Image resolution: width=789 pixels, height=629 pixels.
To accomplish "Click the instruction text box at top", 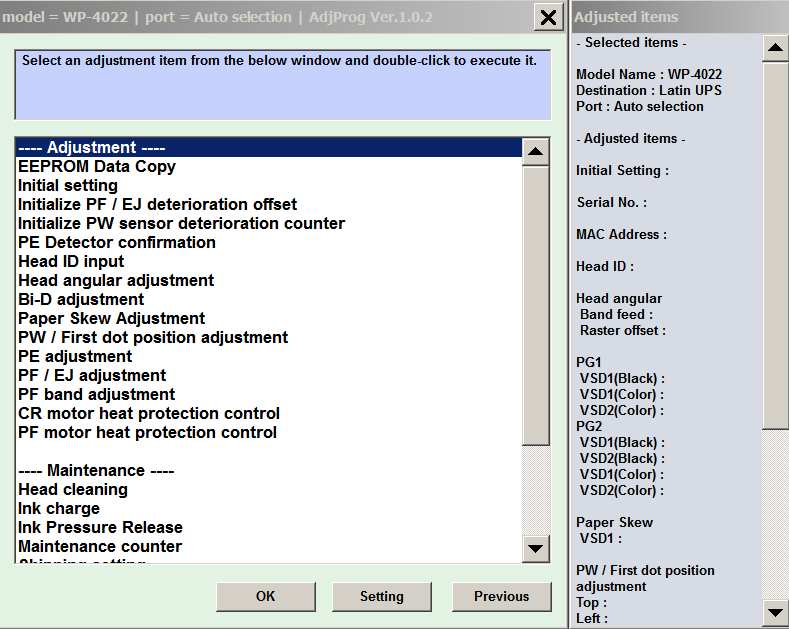I will tap(283, 85).
